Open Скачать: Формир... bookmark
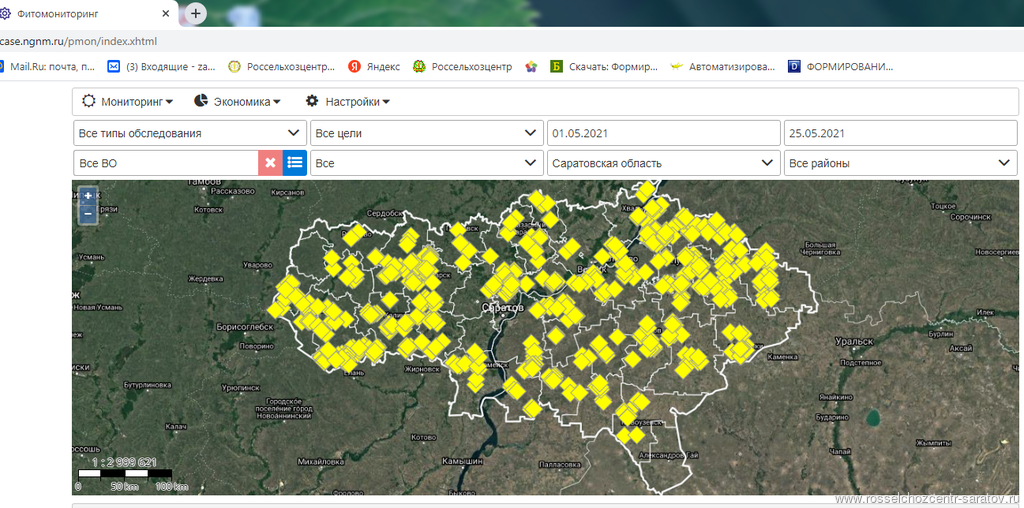The width and height of the screenshot is (1024, 508). [603, 66]
